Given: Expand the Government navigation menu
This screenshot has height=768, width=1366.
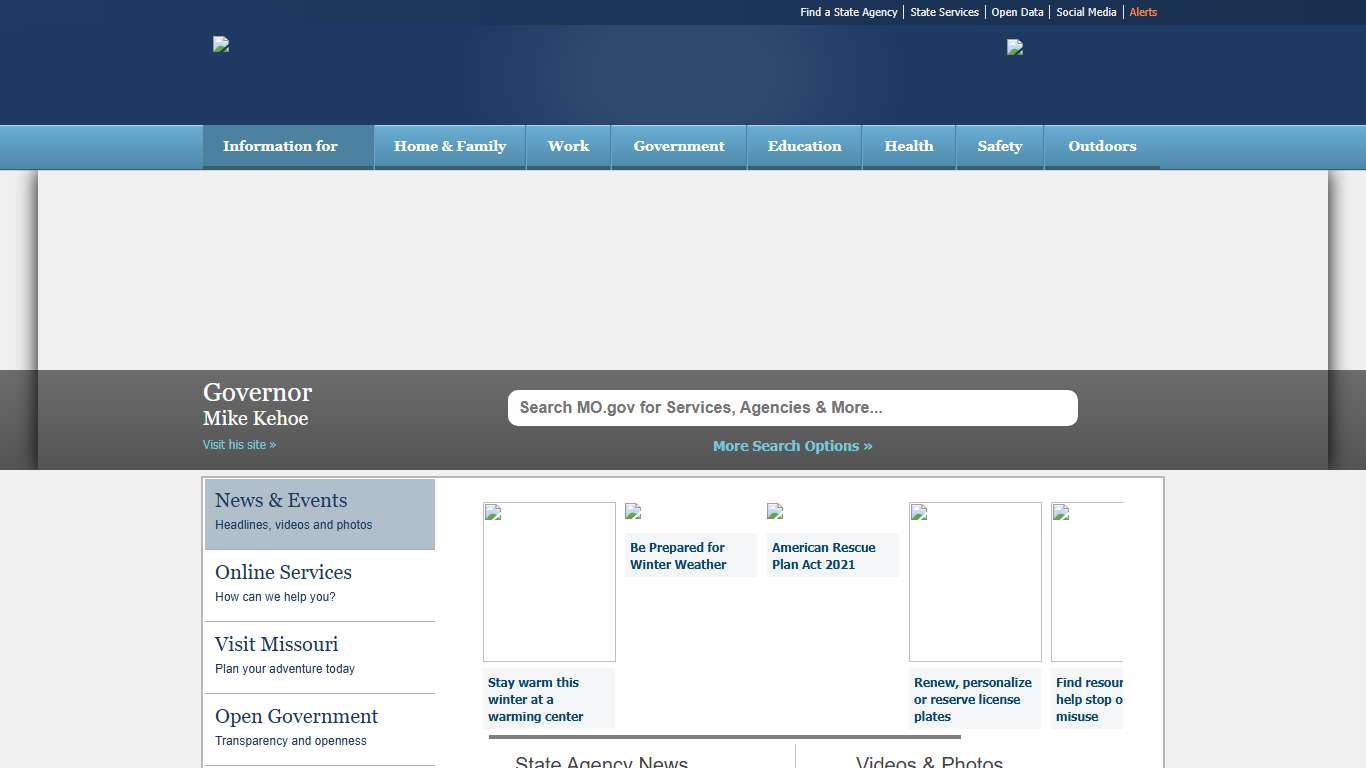Looking at the screenshot, I should point(679,146).
